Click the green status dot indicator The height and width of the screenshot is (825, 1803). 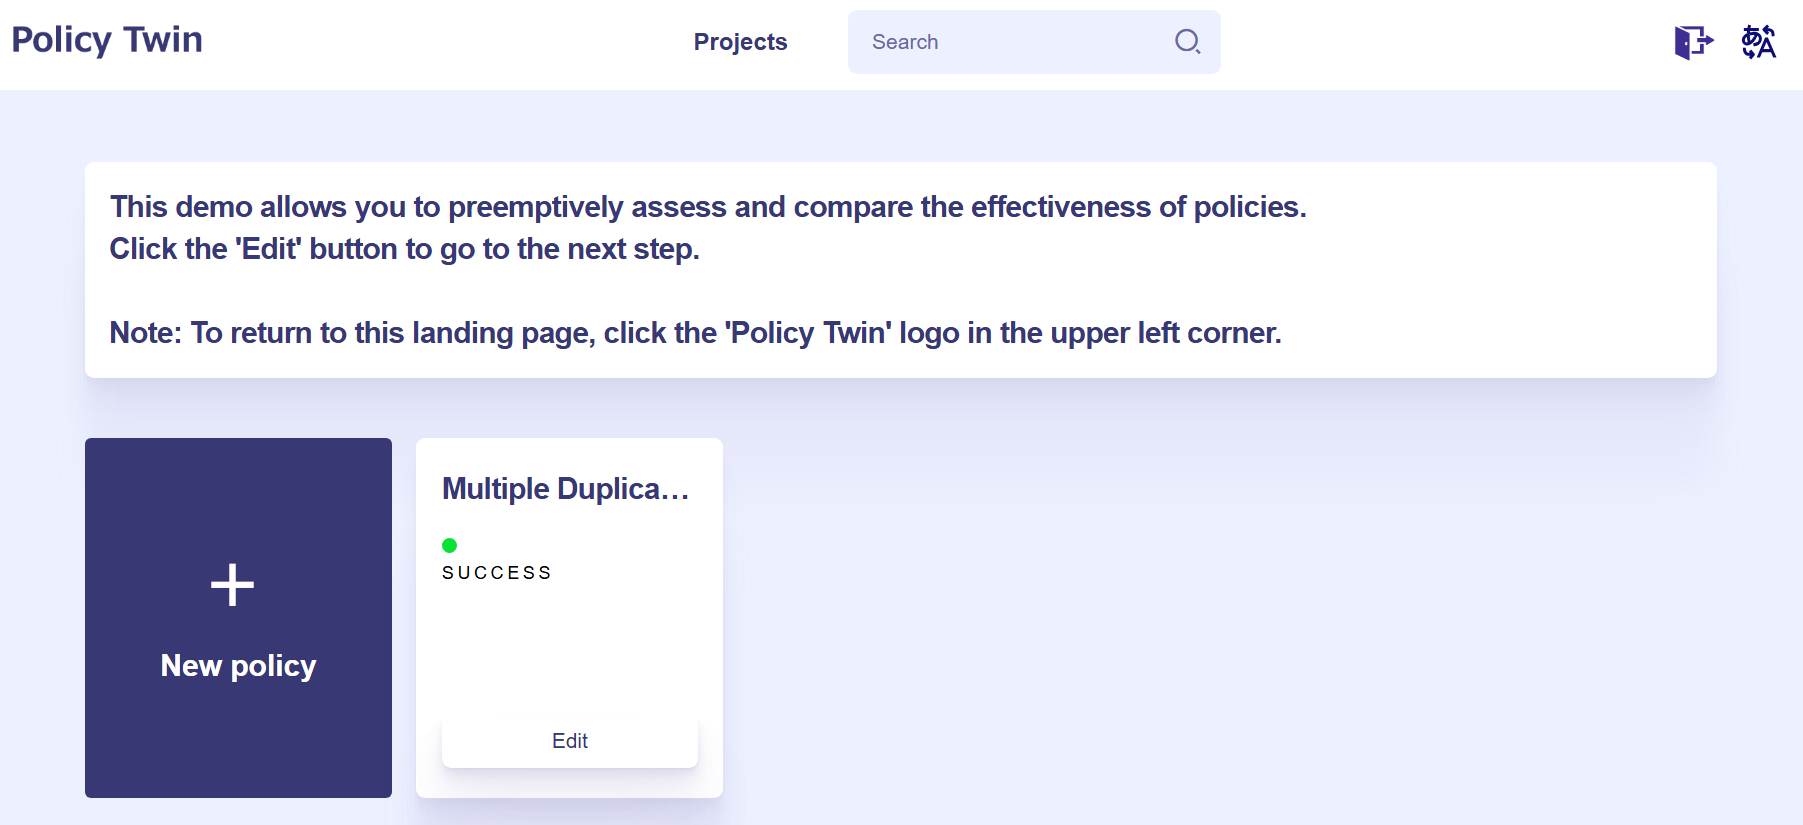450,545
